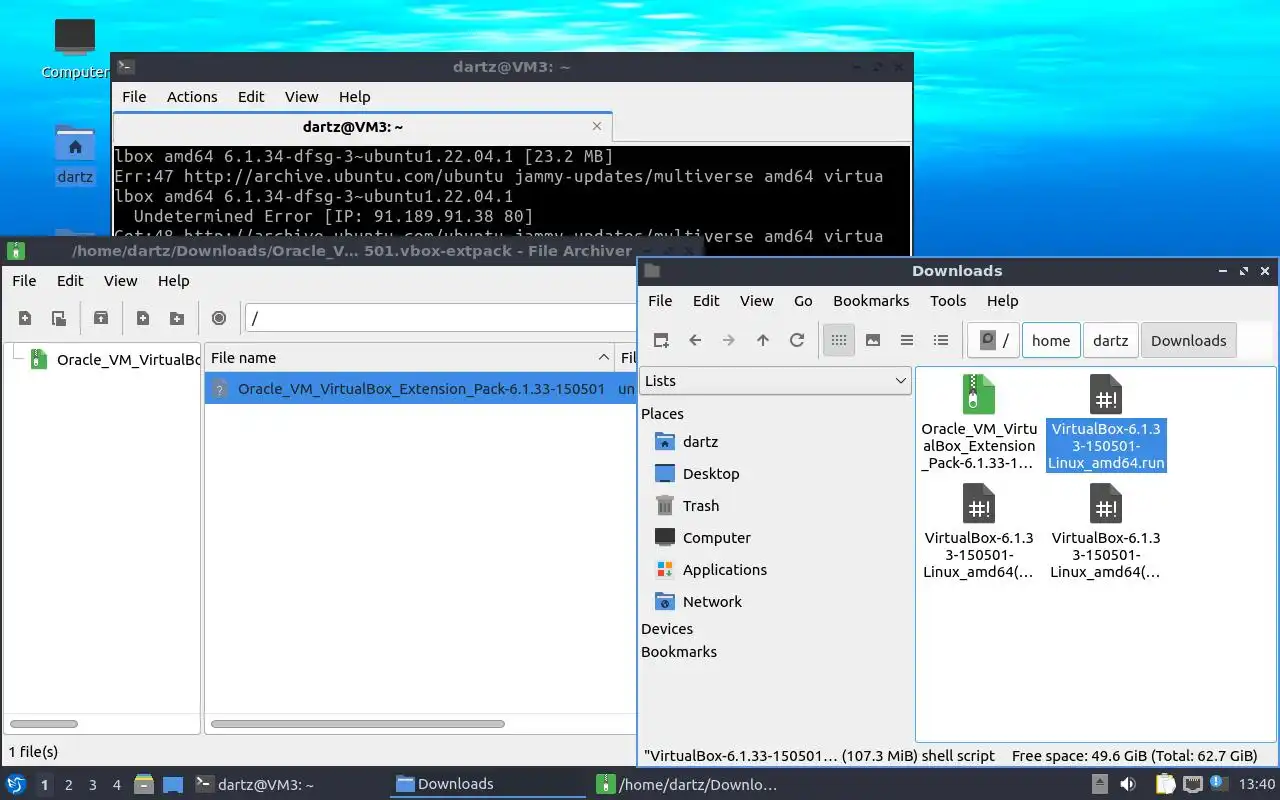This screenshot has height=800, width=1280.
Task: Open the Computer desktop icon
Action: (75, 48)
